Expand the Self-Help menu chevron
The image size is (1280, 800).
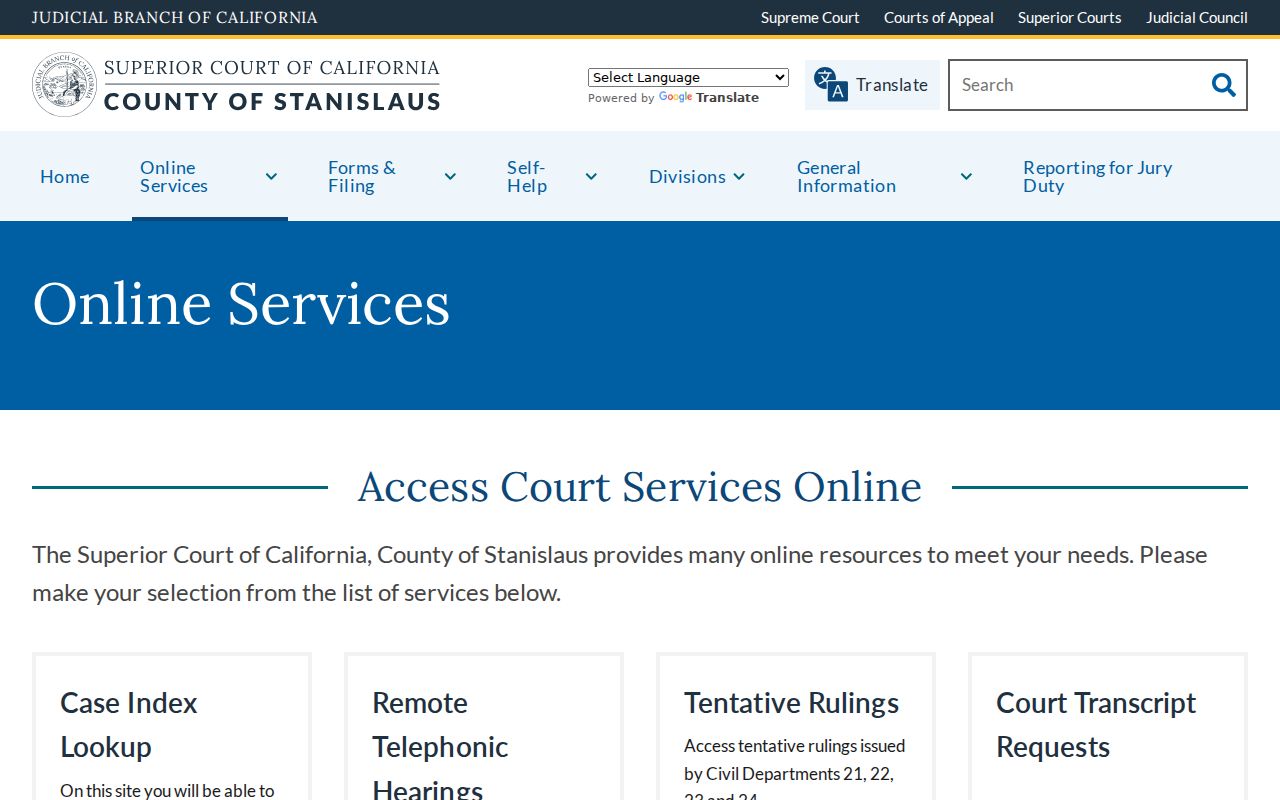click(591, 177)
